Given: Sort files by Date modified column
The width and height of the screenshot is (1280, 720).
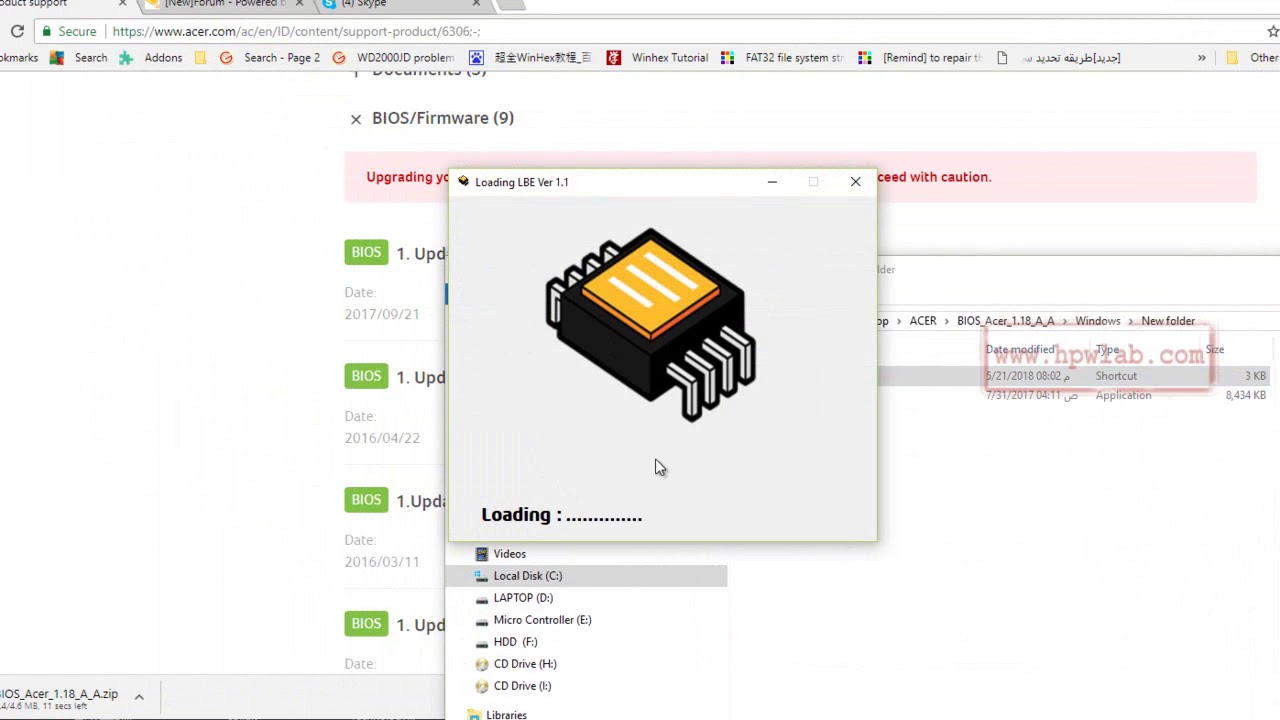Looking at the screenshot, I should [x=1020, y=350].
